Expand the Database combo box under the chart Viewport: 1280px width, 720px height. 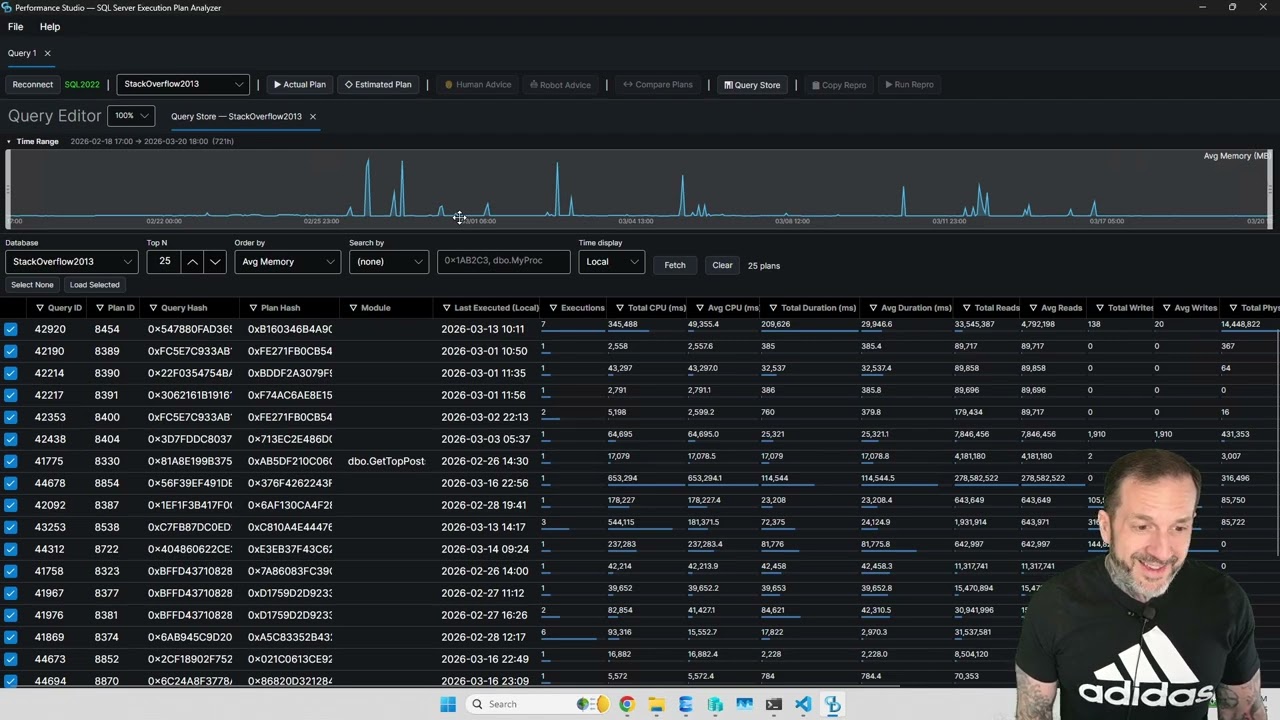[x=71, y=262]
